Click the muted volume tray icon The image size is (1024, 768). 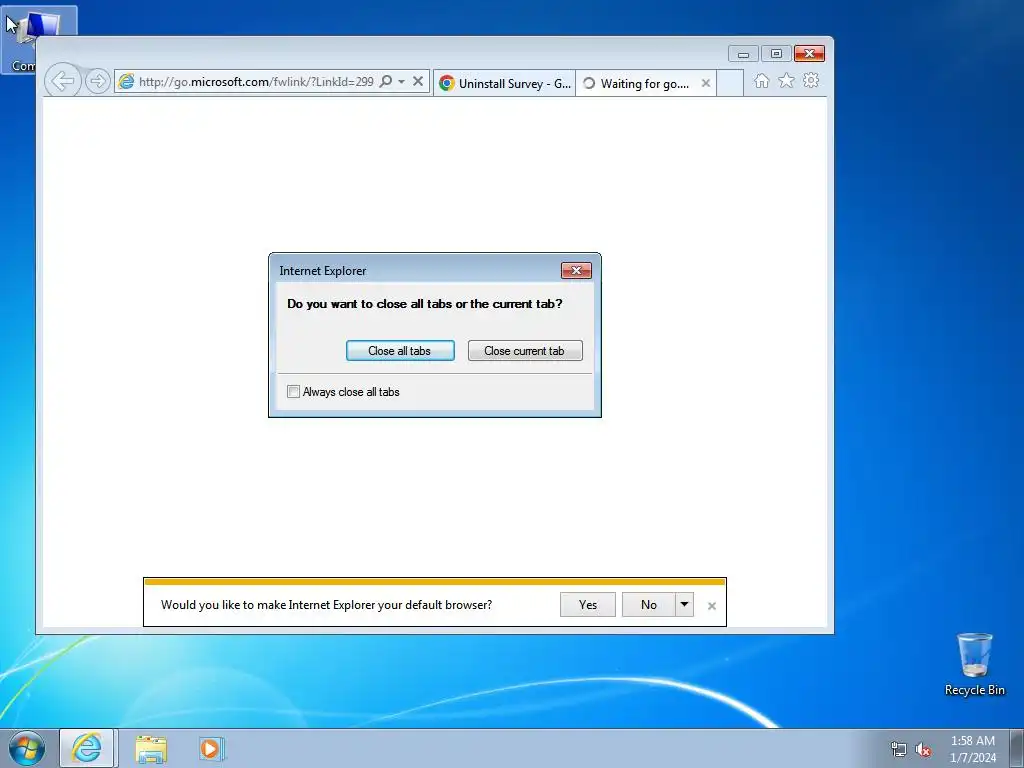[x=923, y=749]
